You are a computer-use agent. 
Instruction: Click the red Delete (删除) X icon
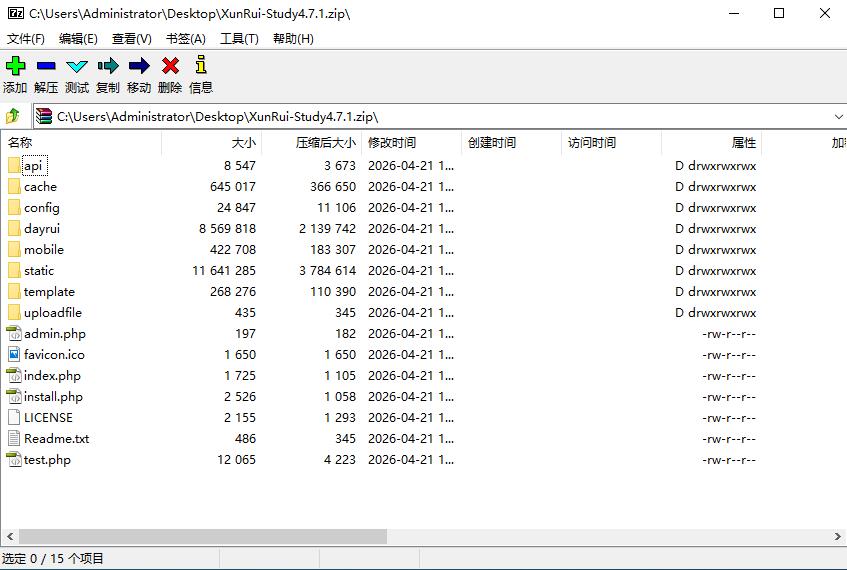pos(170,66)
